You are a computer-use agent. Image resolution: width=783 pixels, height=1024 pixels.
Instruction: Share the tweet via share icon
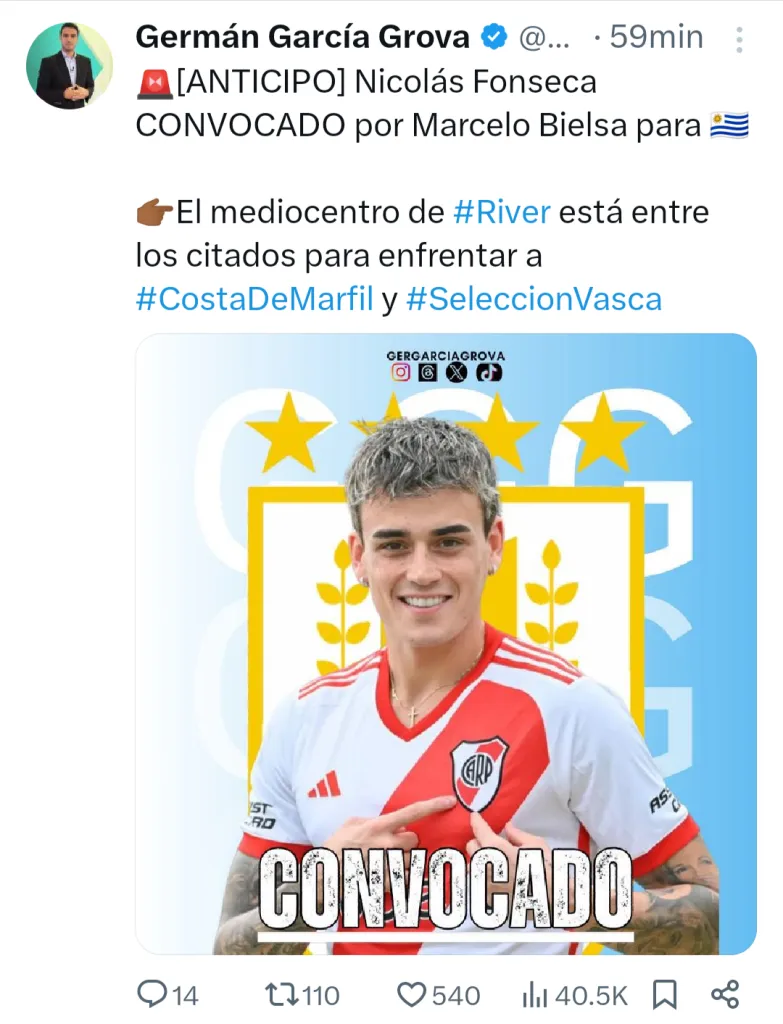725,995
